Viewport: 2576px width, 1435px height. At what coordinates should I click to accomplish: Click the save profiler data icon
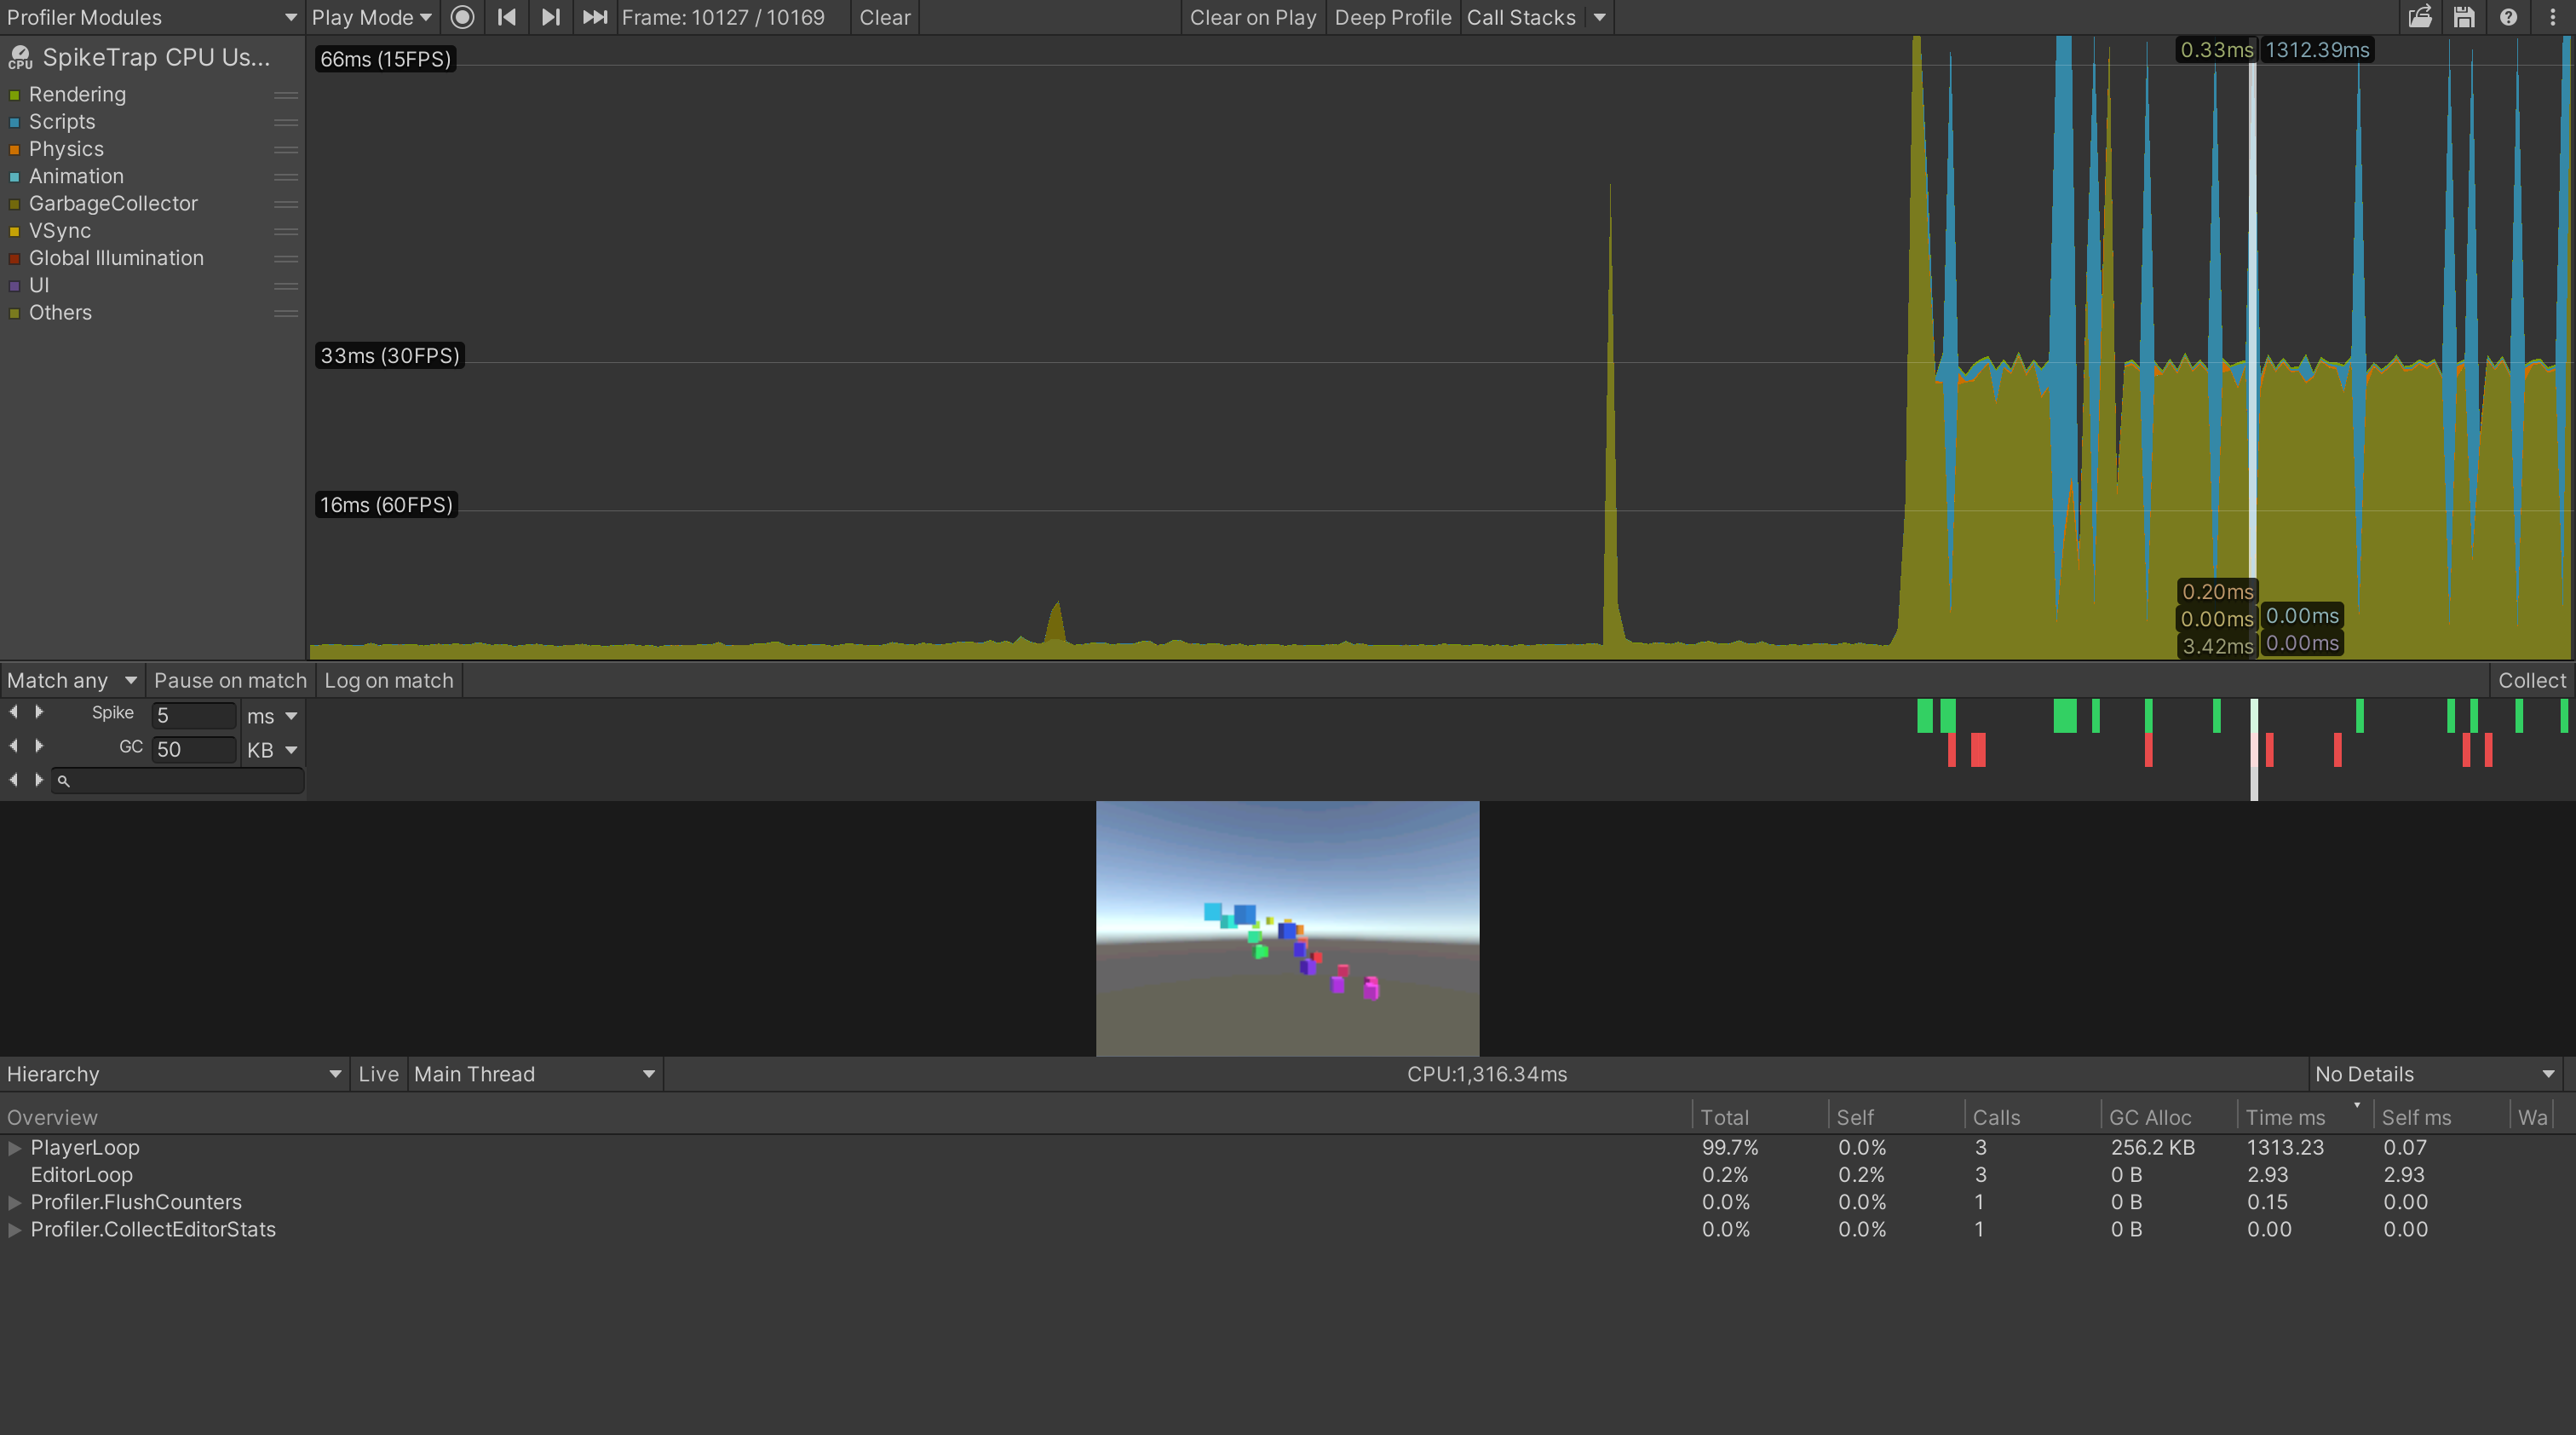[2464, 17]
